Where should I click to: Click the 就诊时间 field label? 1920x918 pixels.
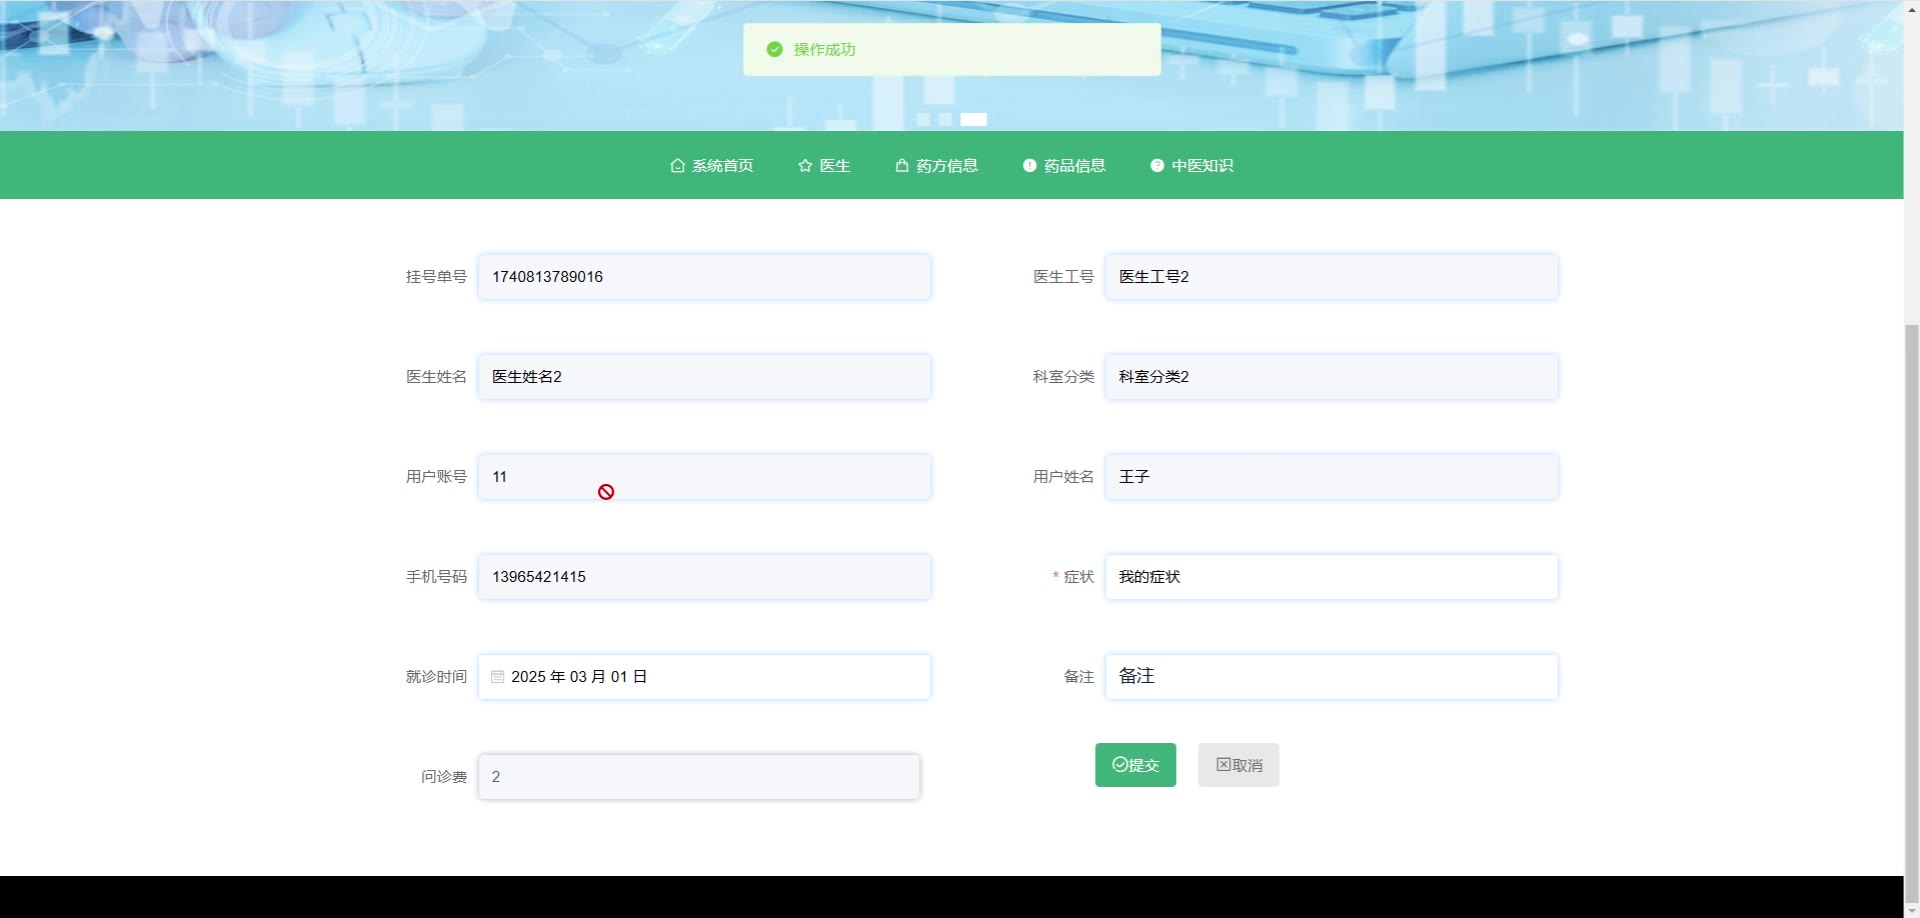click(x=436, y=677)
